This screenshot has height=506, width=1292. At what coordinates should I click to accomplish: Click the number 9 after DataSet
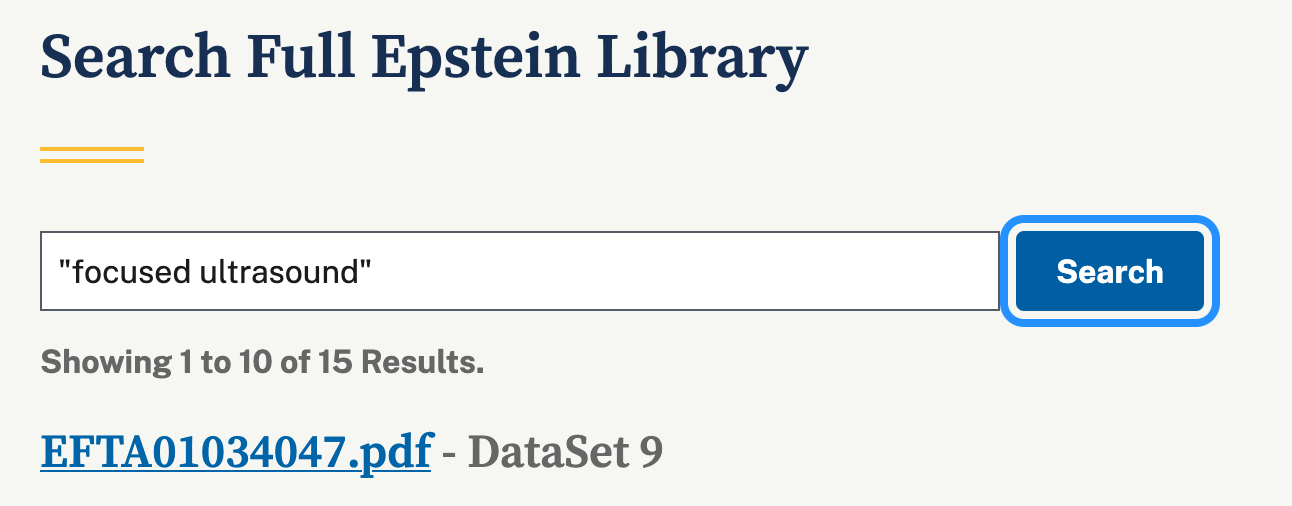tap(651, 452)
